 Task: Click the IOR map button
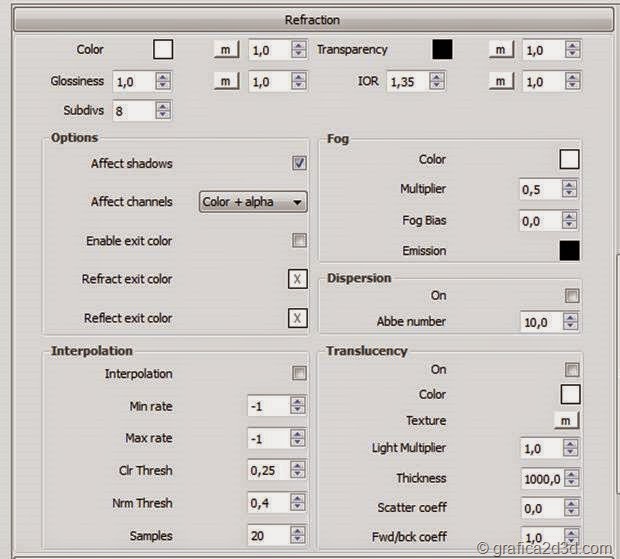[501, 81]
